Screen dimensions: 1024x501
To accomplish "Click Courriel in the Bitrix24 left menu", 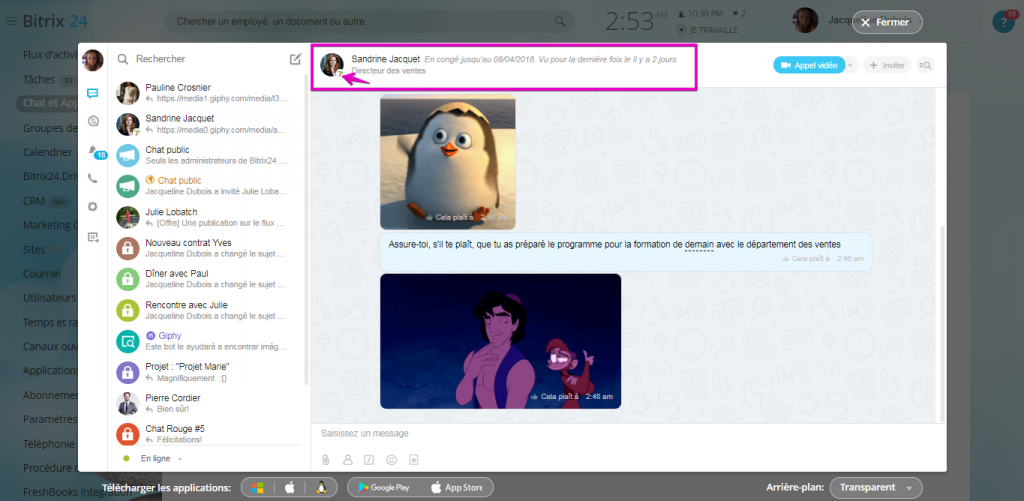I will 41,274.
